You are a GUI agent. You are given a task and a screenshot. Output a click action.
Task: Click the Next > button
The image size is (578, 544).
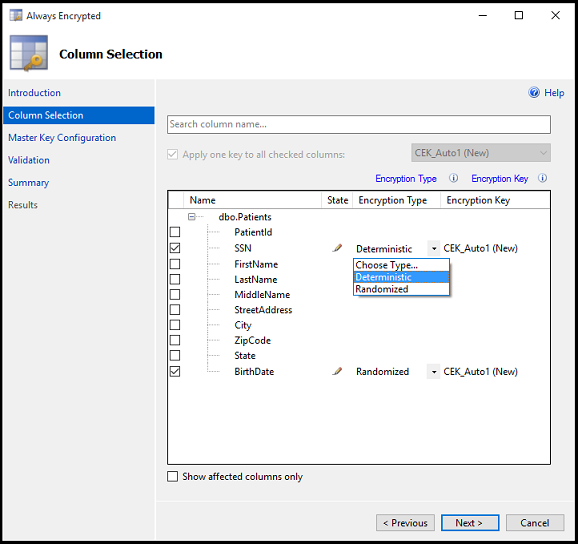click(x=470, y=523)
